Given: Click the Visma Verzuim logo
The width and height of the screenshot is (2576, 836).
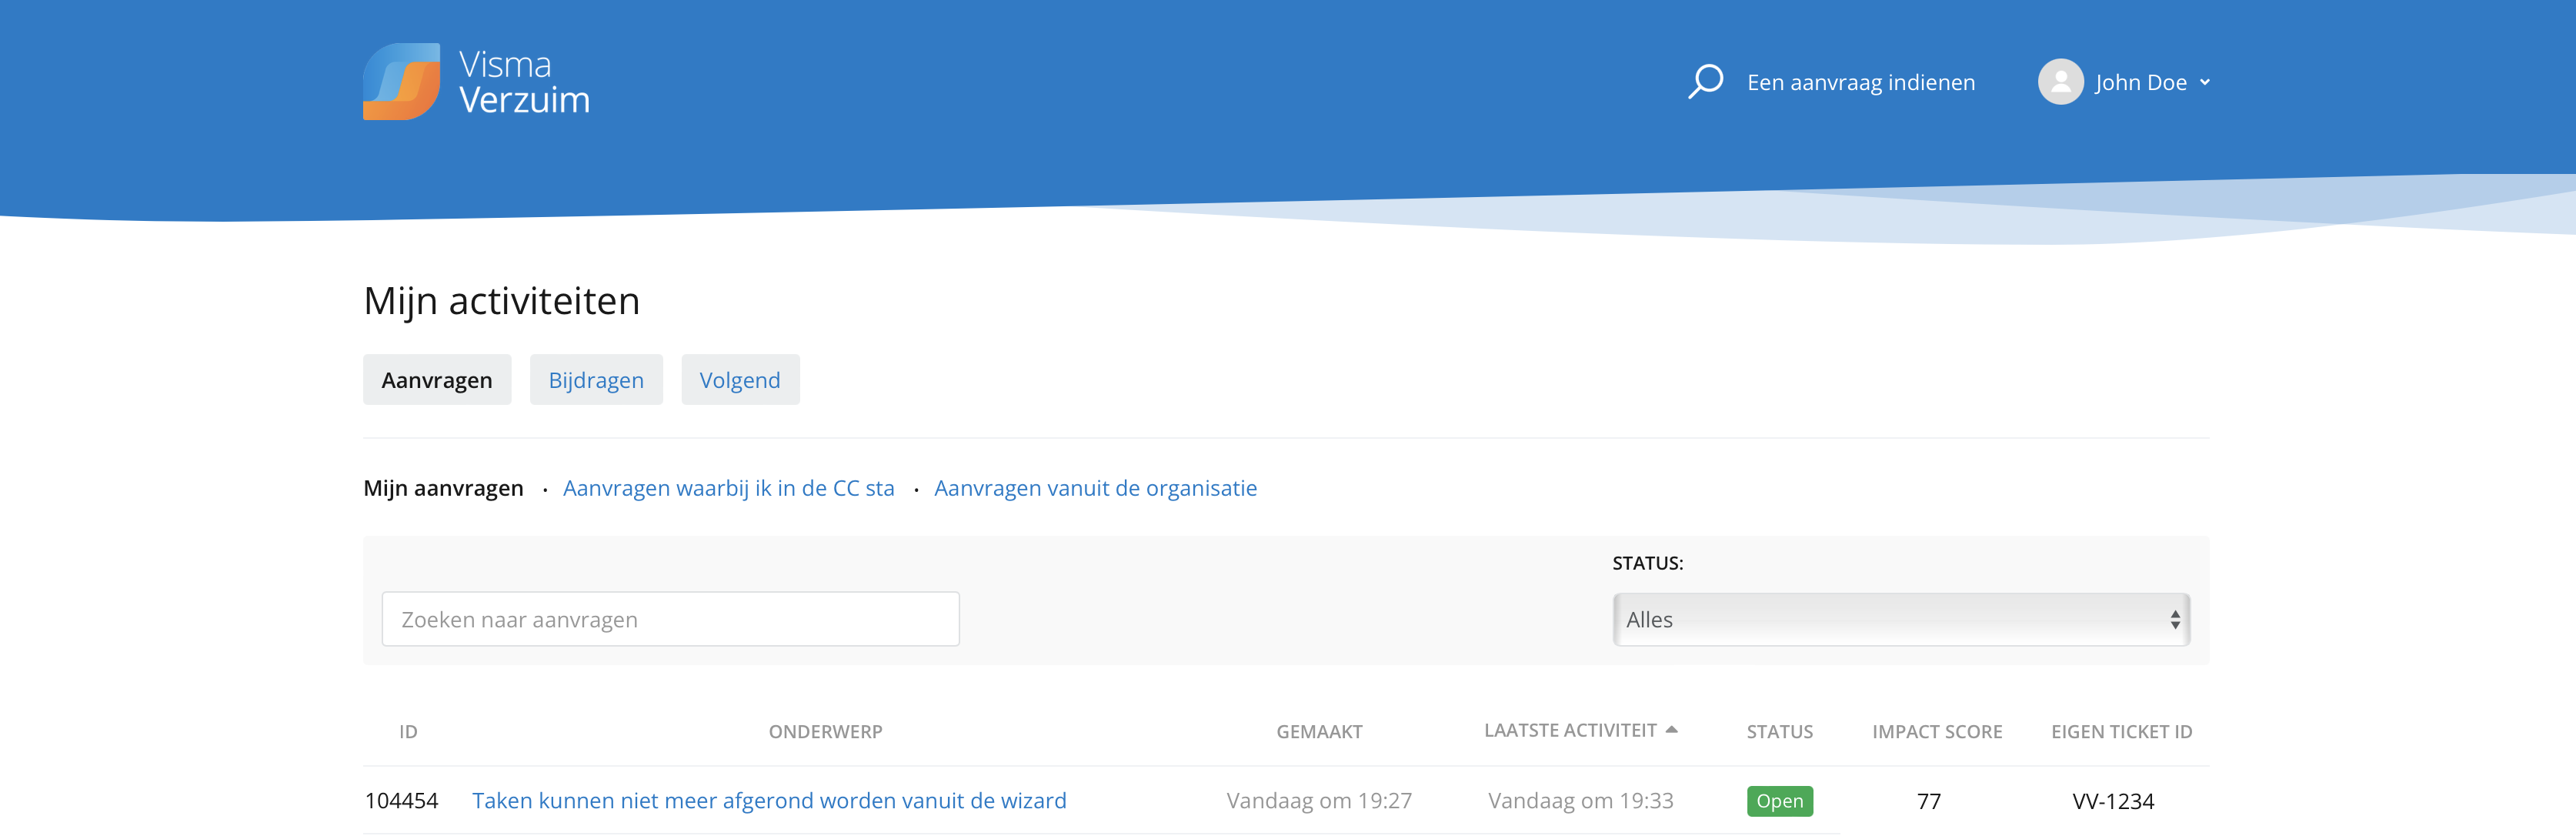Looking at the screenshot, I should (476, 82).
